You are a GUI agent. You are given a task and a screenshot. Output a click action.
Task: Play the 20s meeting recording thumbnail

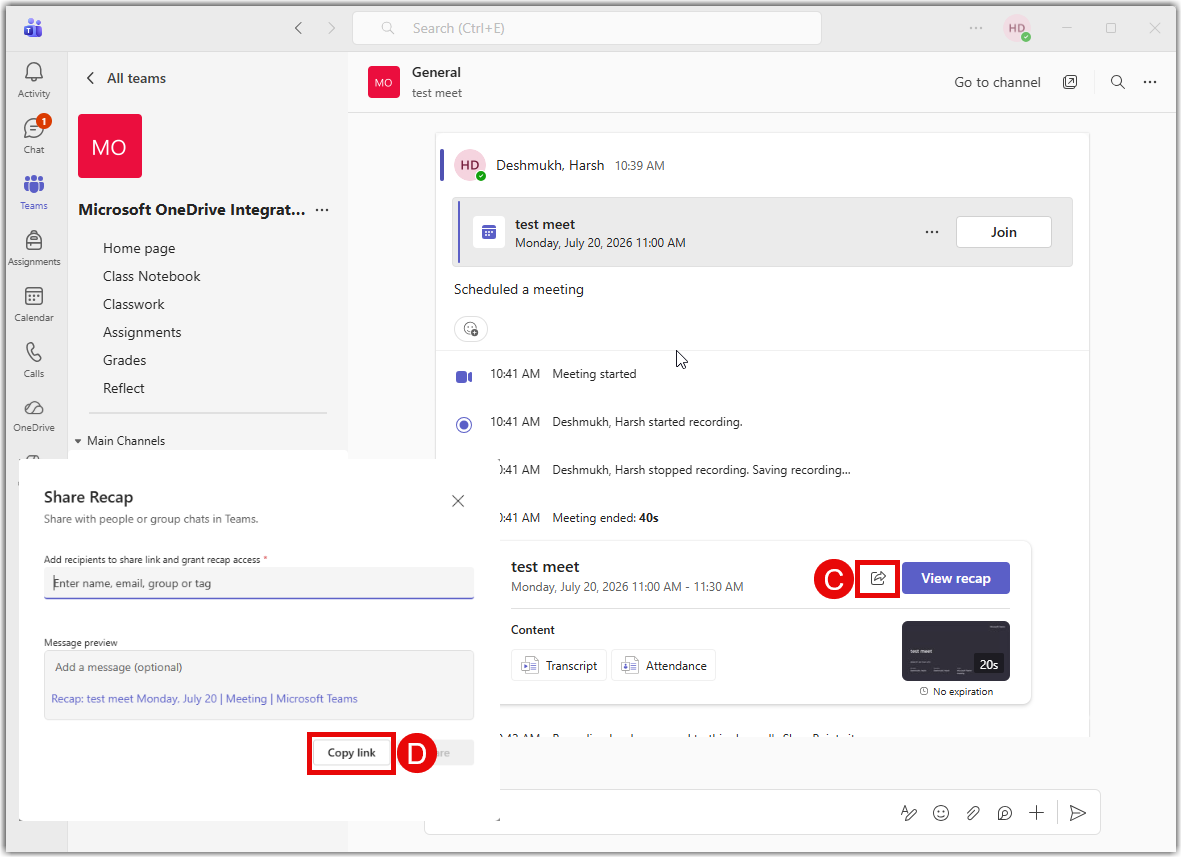coord(955,651)
